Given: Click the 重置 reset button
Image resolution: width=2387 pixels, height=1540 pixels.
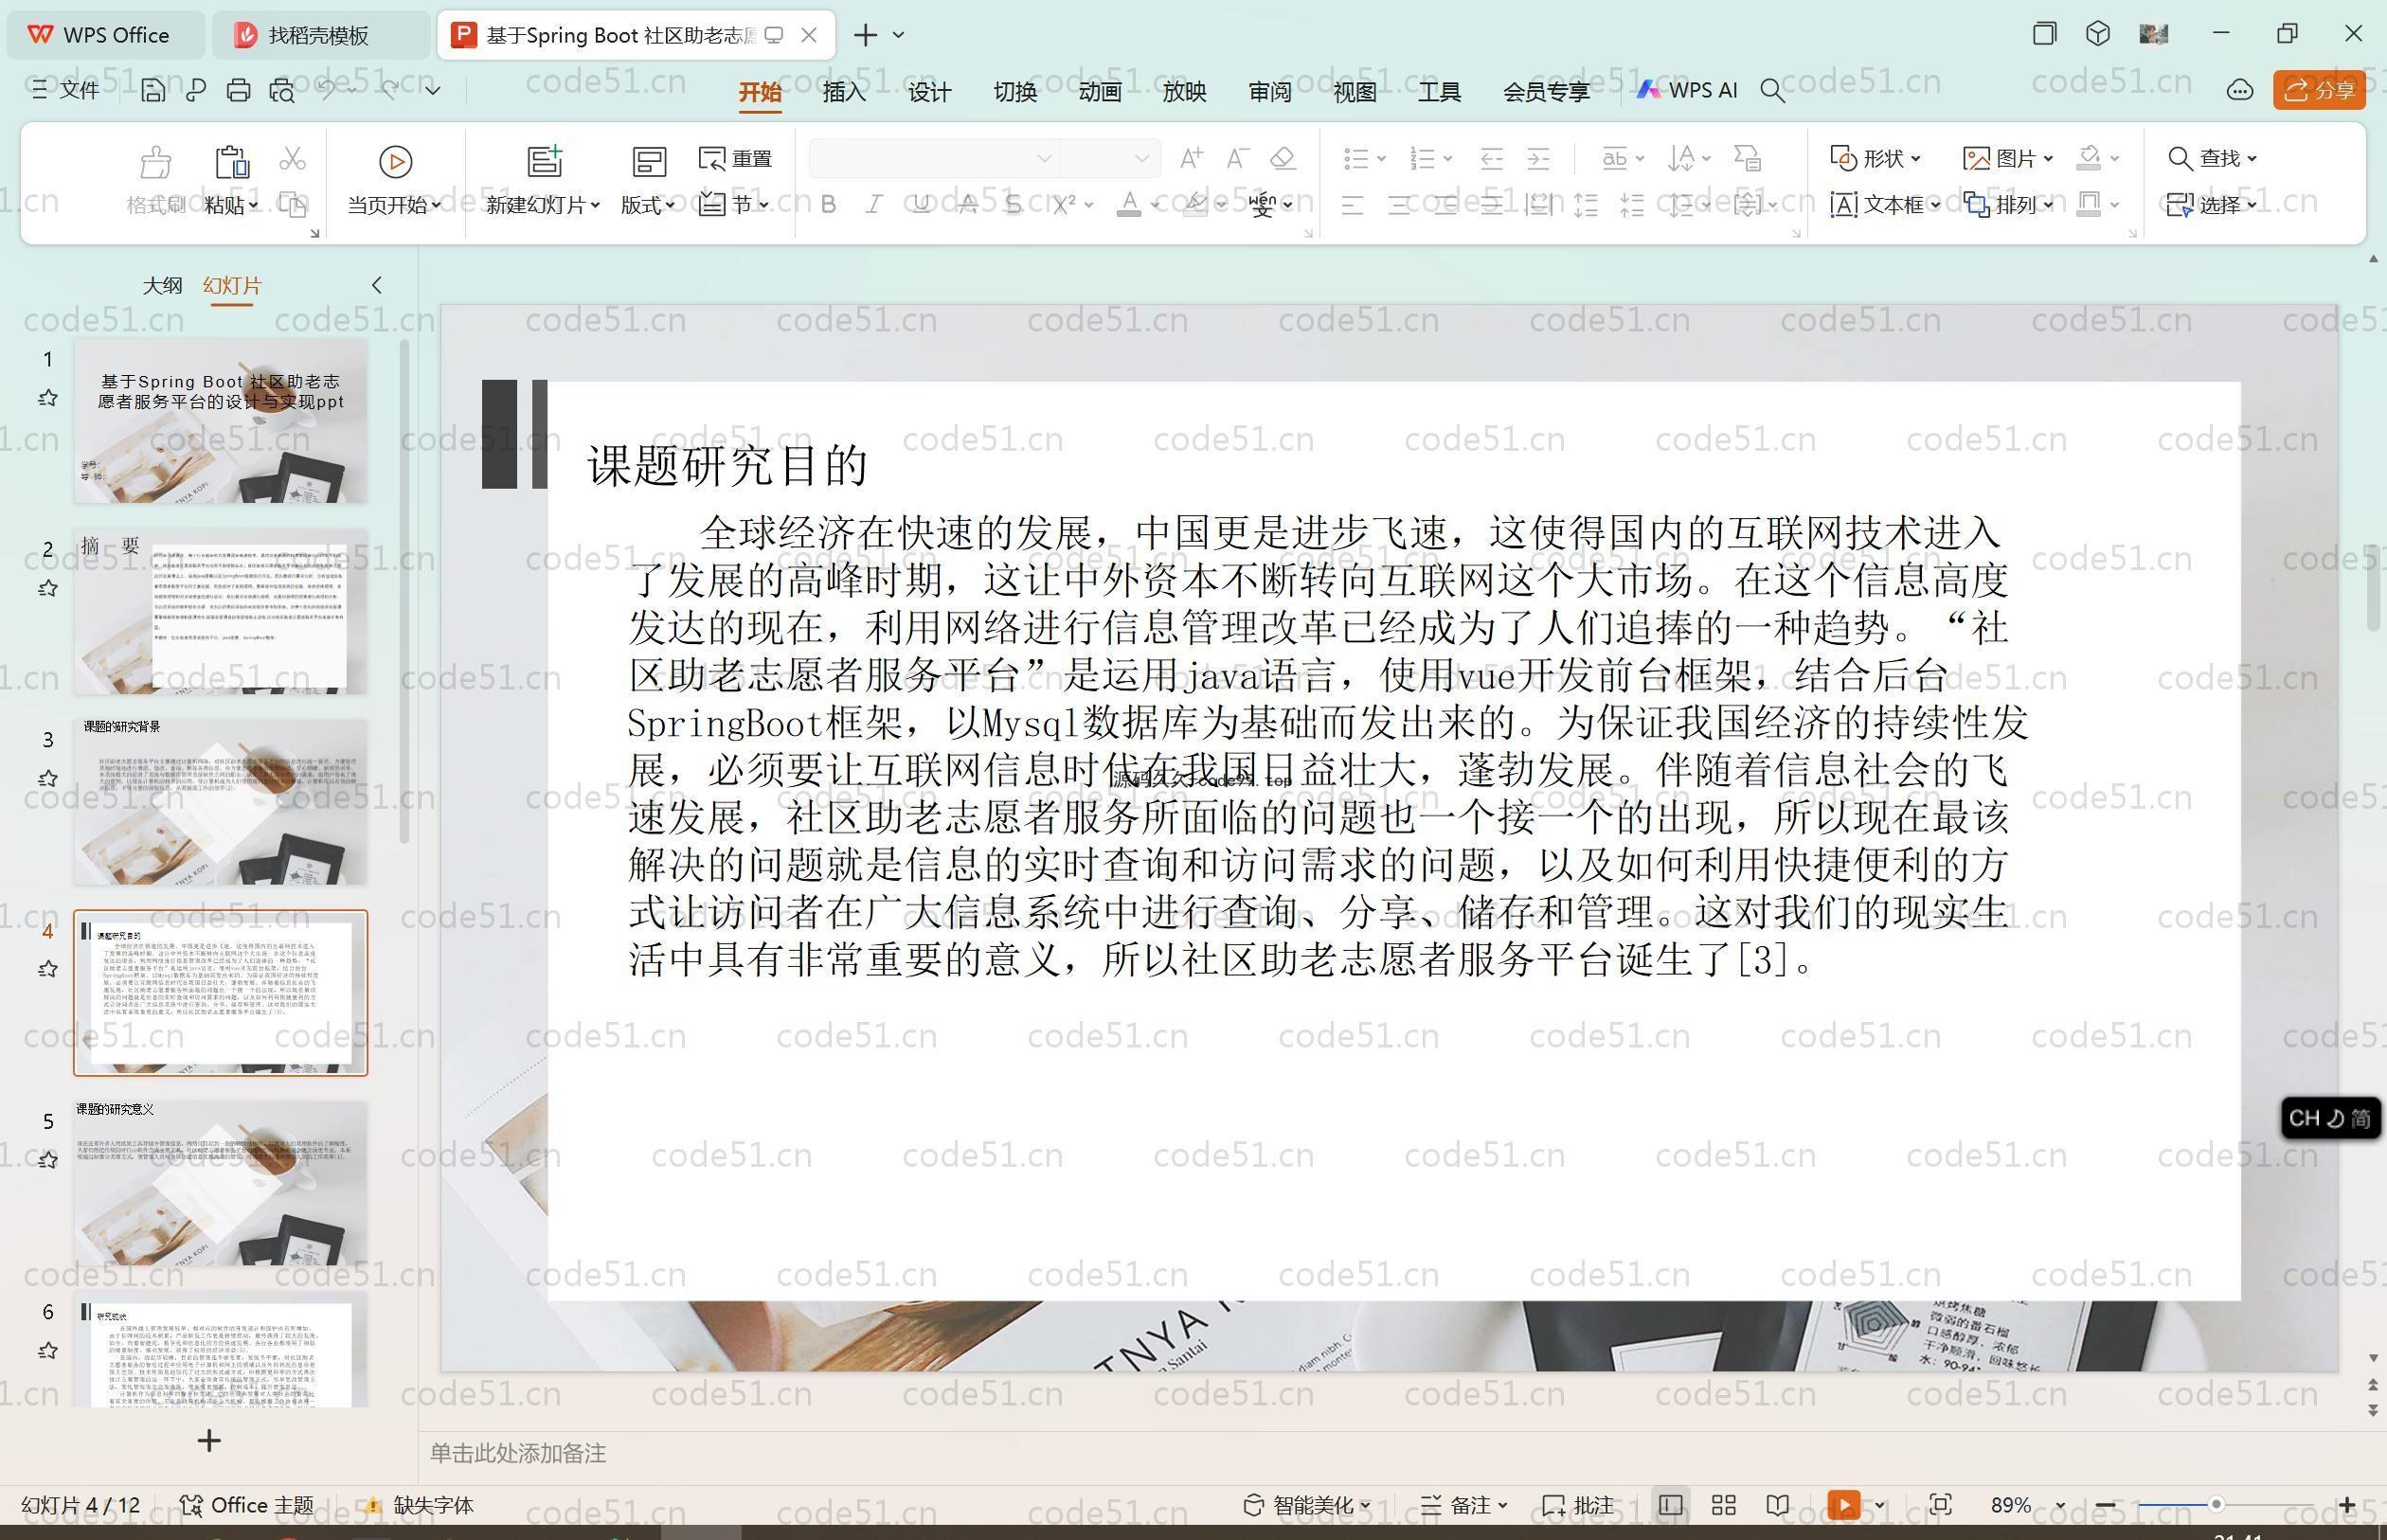Looking at the screenshot, I should [x=736, y=158].
